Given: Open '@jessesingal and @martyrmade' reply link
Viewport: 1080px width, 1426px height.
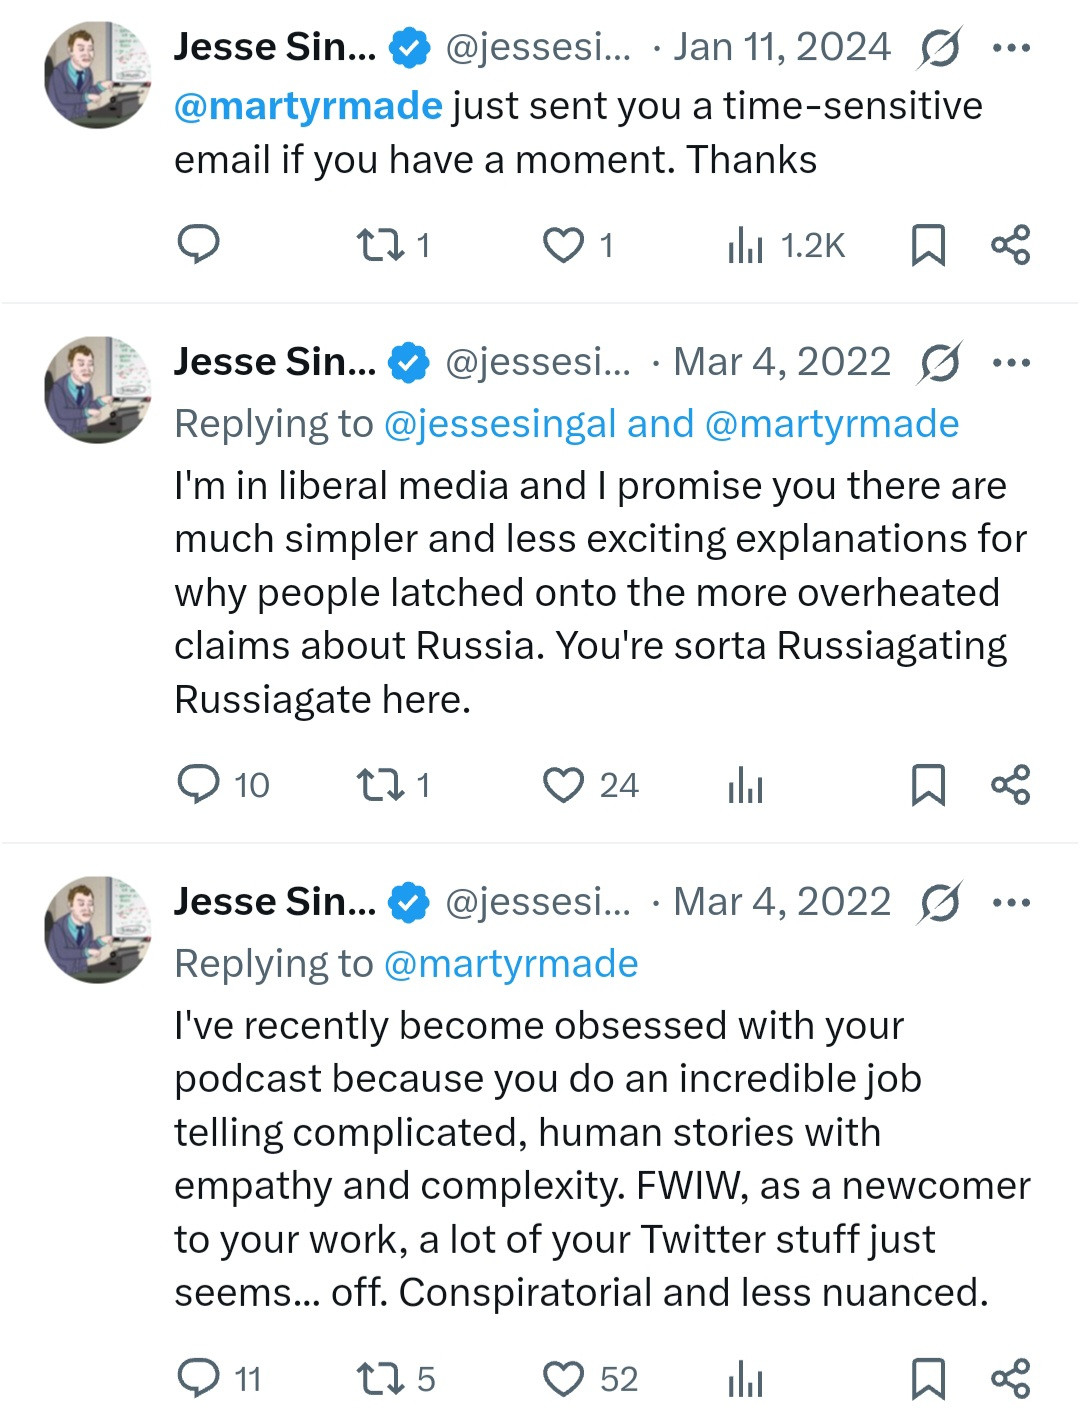Looking at the screenshot, I should point(671,424).
